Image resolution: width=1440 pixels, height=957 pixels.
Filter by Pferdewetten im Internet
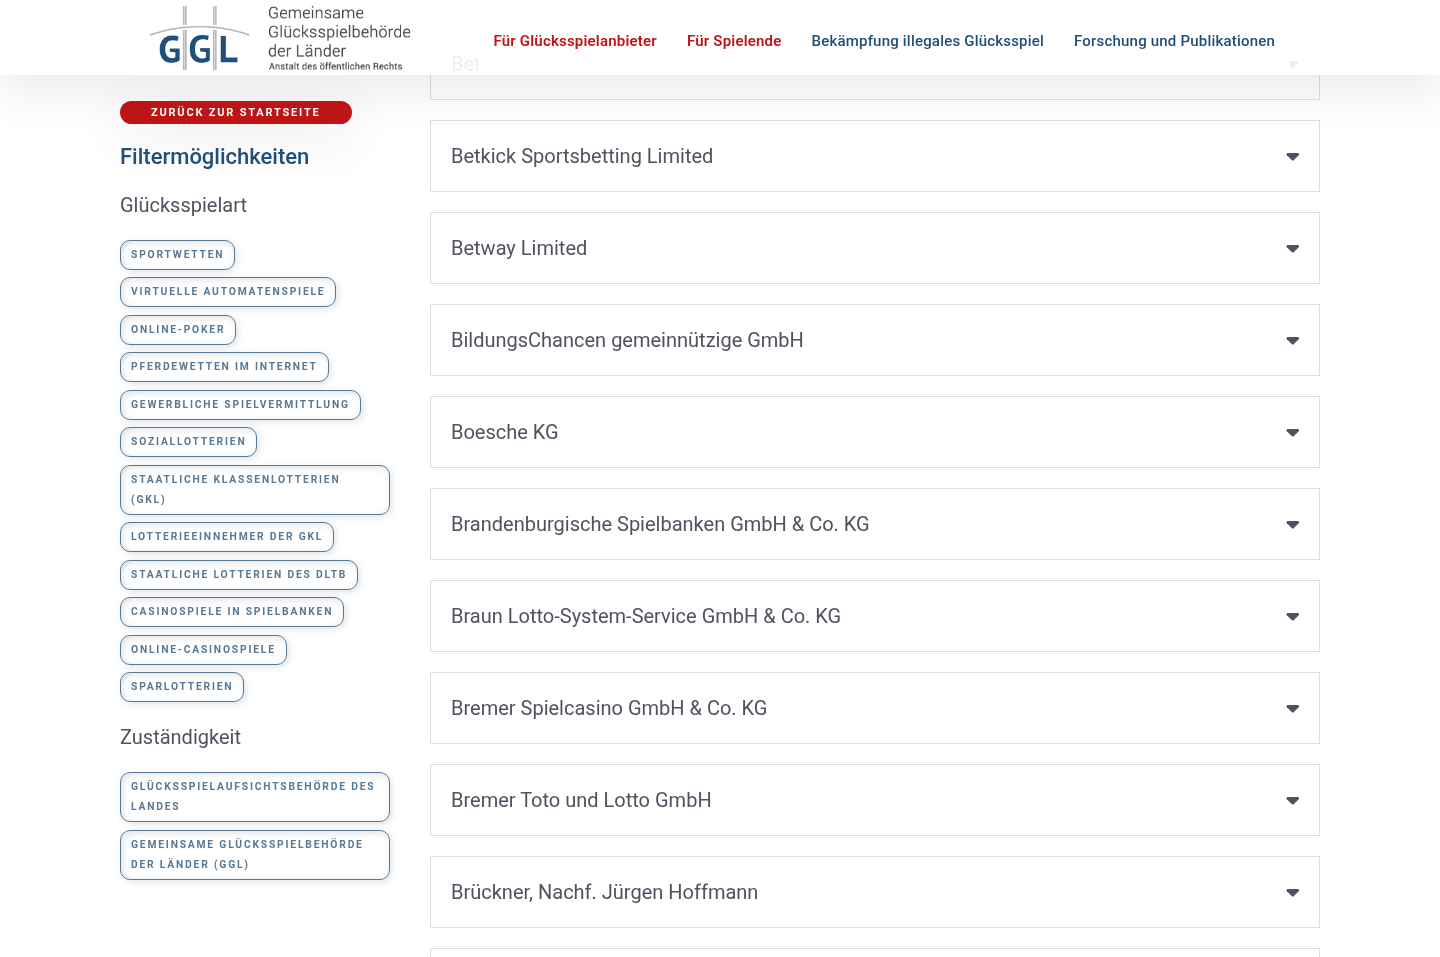click(x=224, y=367)
